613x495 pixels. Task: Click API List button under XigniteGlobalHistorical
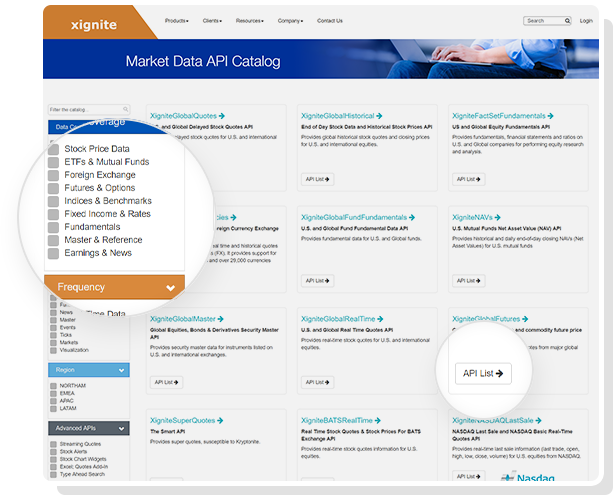[x=317, y=179]
